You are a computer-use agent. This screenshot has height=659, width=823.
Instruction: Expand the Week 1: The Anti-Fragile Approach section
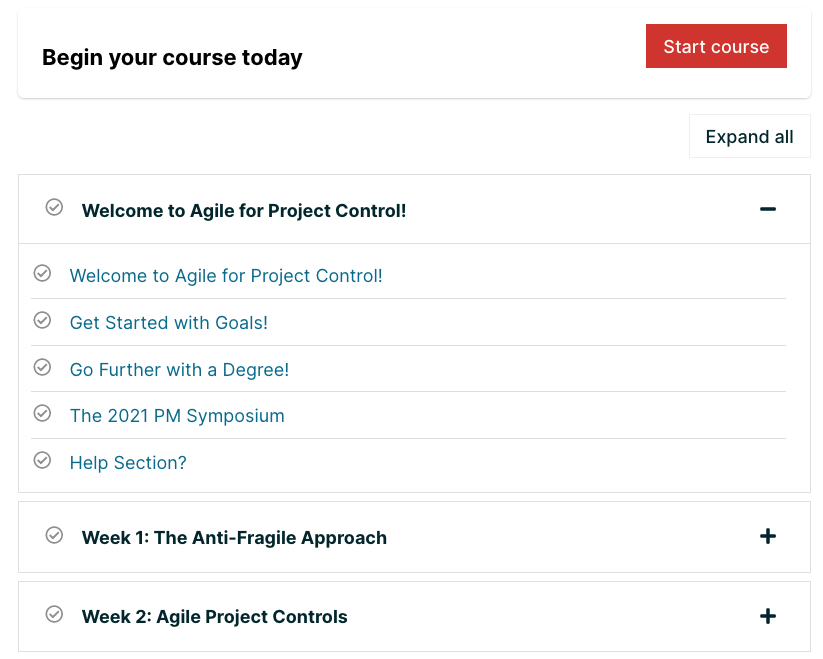(768, 536)
